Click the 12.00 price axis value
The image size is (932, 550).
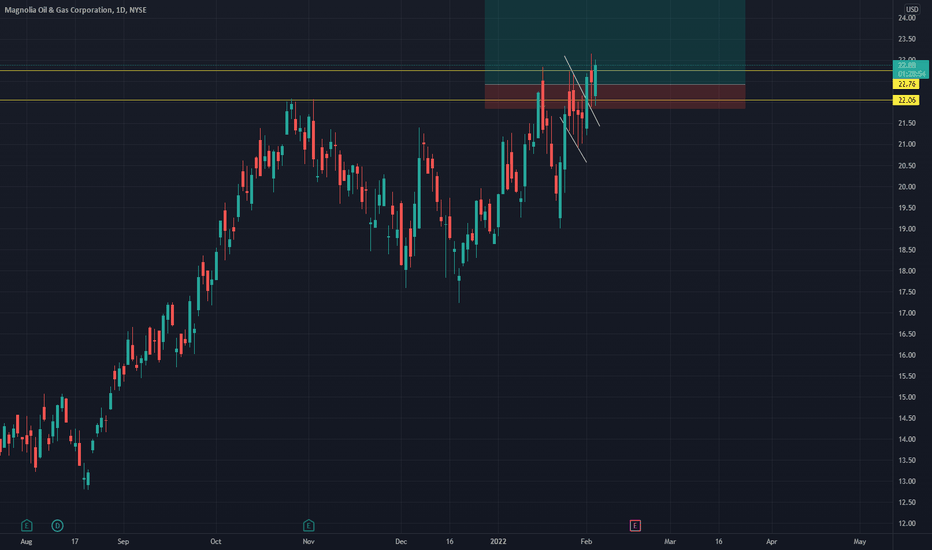pos(906,524)
